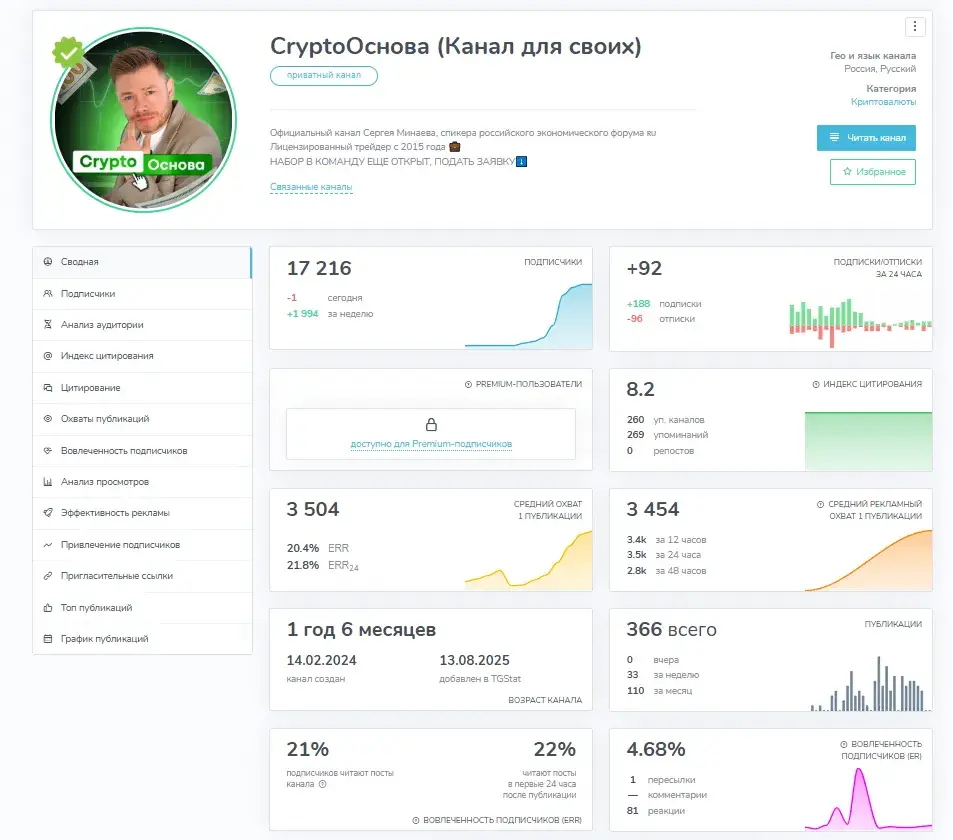The width and height of the screenshot is (953, 840).
Task: Click the star icon in Избранное button
Action: coord(847,171)
